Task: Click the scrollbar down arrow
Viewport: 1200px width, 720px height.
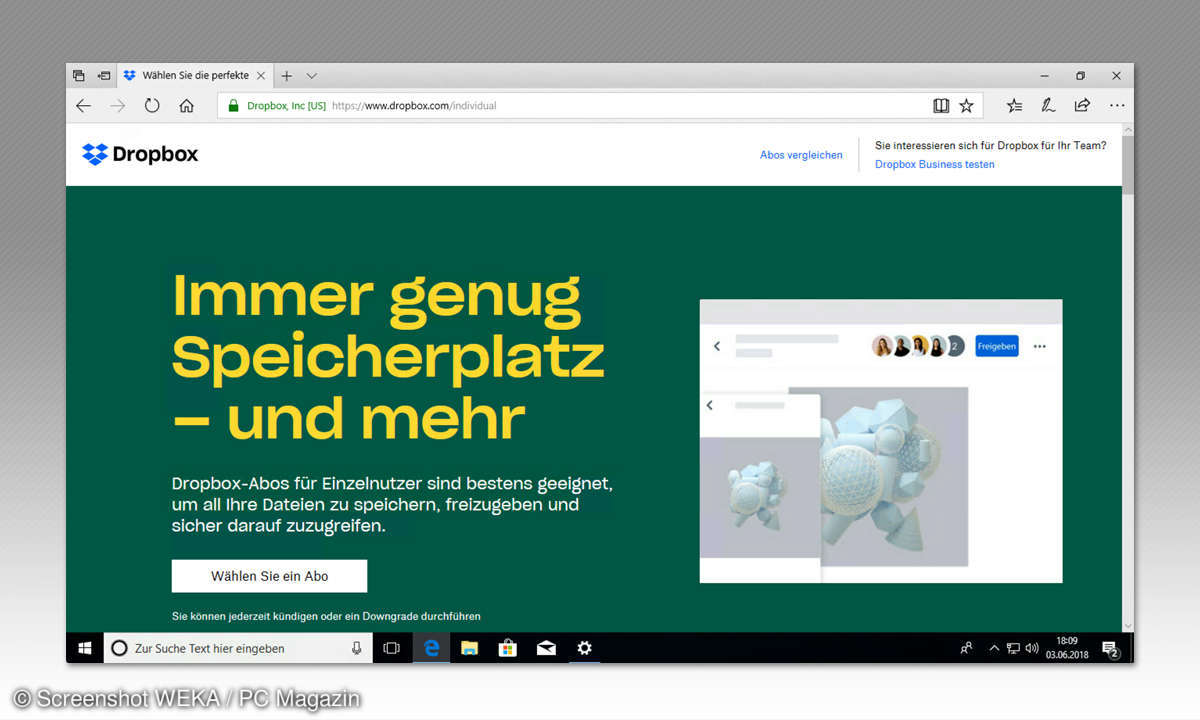Action: click(x=1128, y=624)
